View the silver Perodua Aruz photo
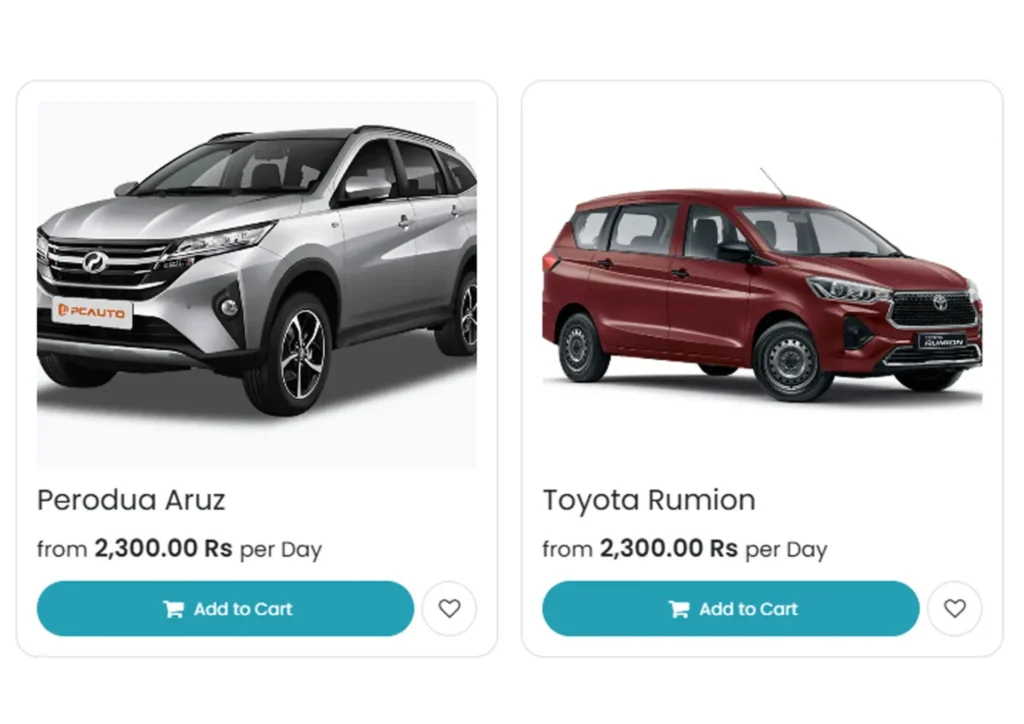Screen dimensions: 1024x724 257,284
